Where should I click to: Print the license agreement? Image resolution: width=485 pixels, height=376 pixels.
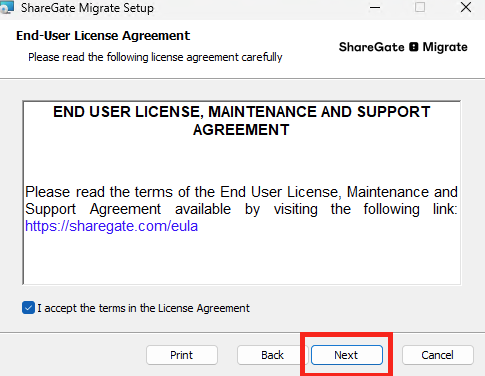click(182, 355)
